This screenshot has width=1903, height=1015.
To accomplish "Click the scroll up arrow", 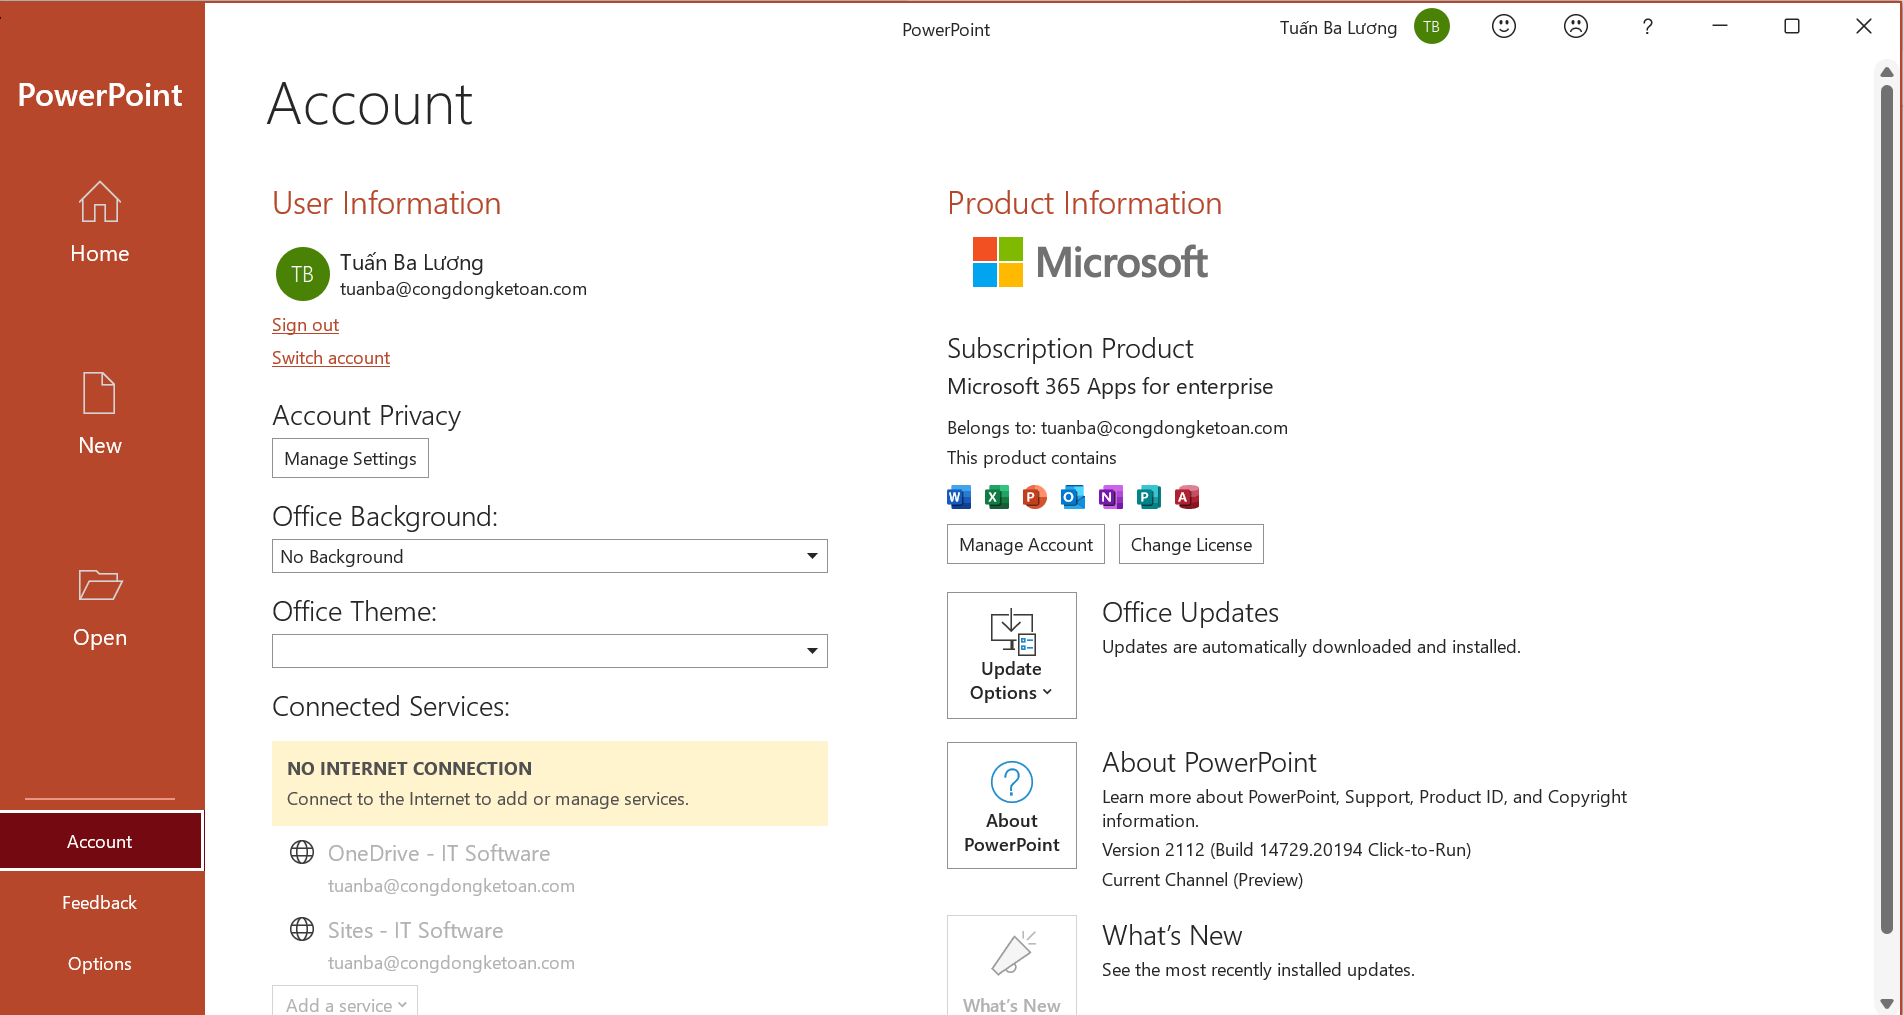I will [x=1887, y=72].
